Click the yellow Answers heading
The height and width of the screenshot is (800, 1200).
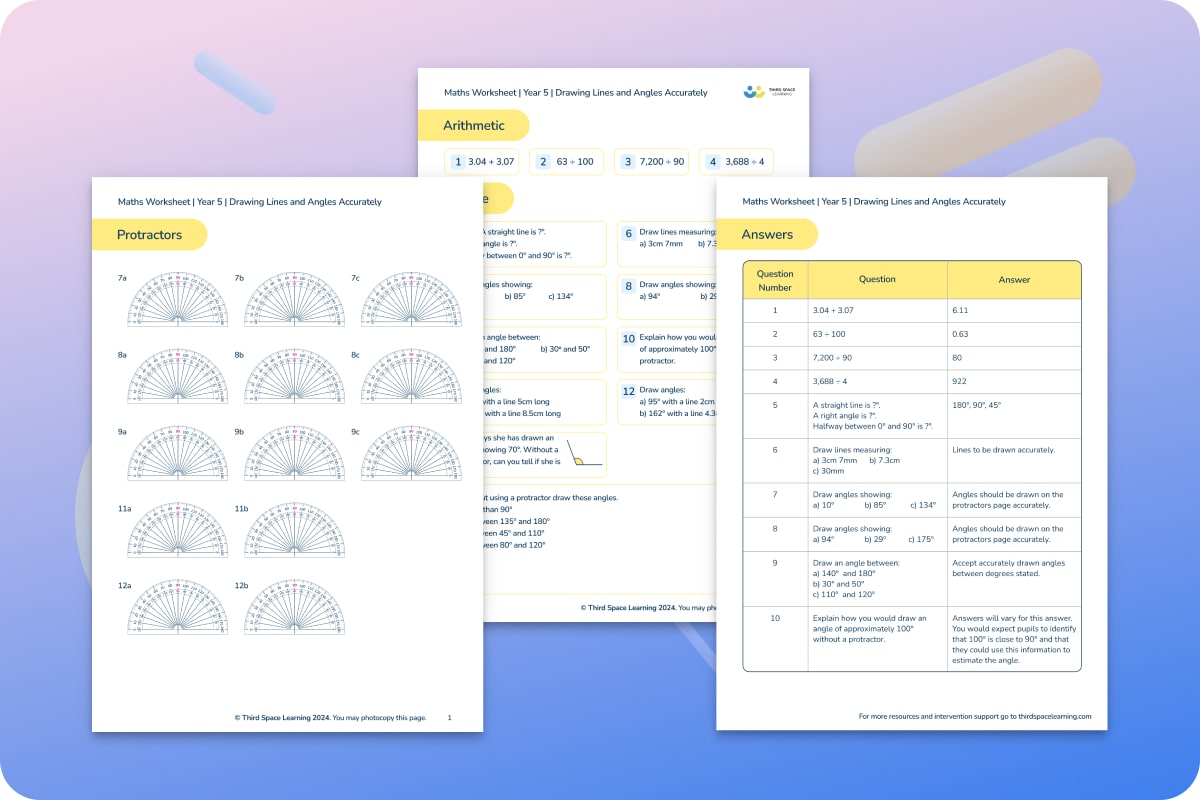tap(767, 234)
